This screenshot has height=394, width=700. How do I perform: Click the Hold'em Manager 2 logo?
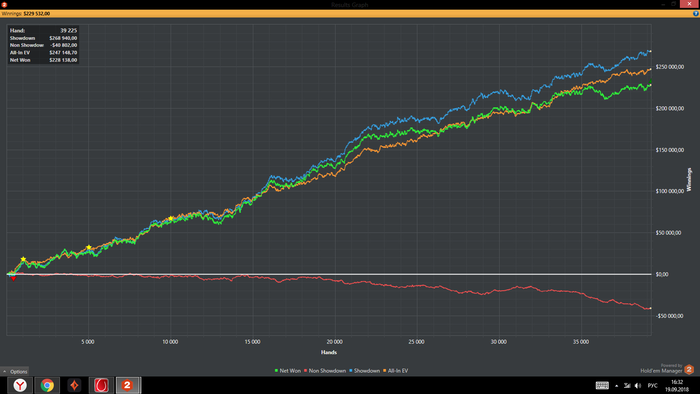(x=689, y=369)
